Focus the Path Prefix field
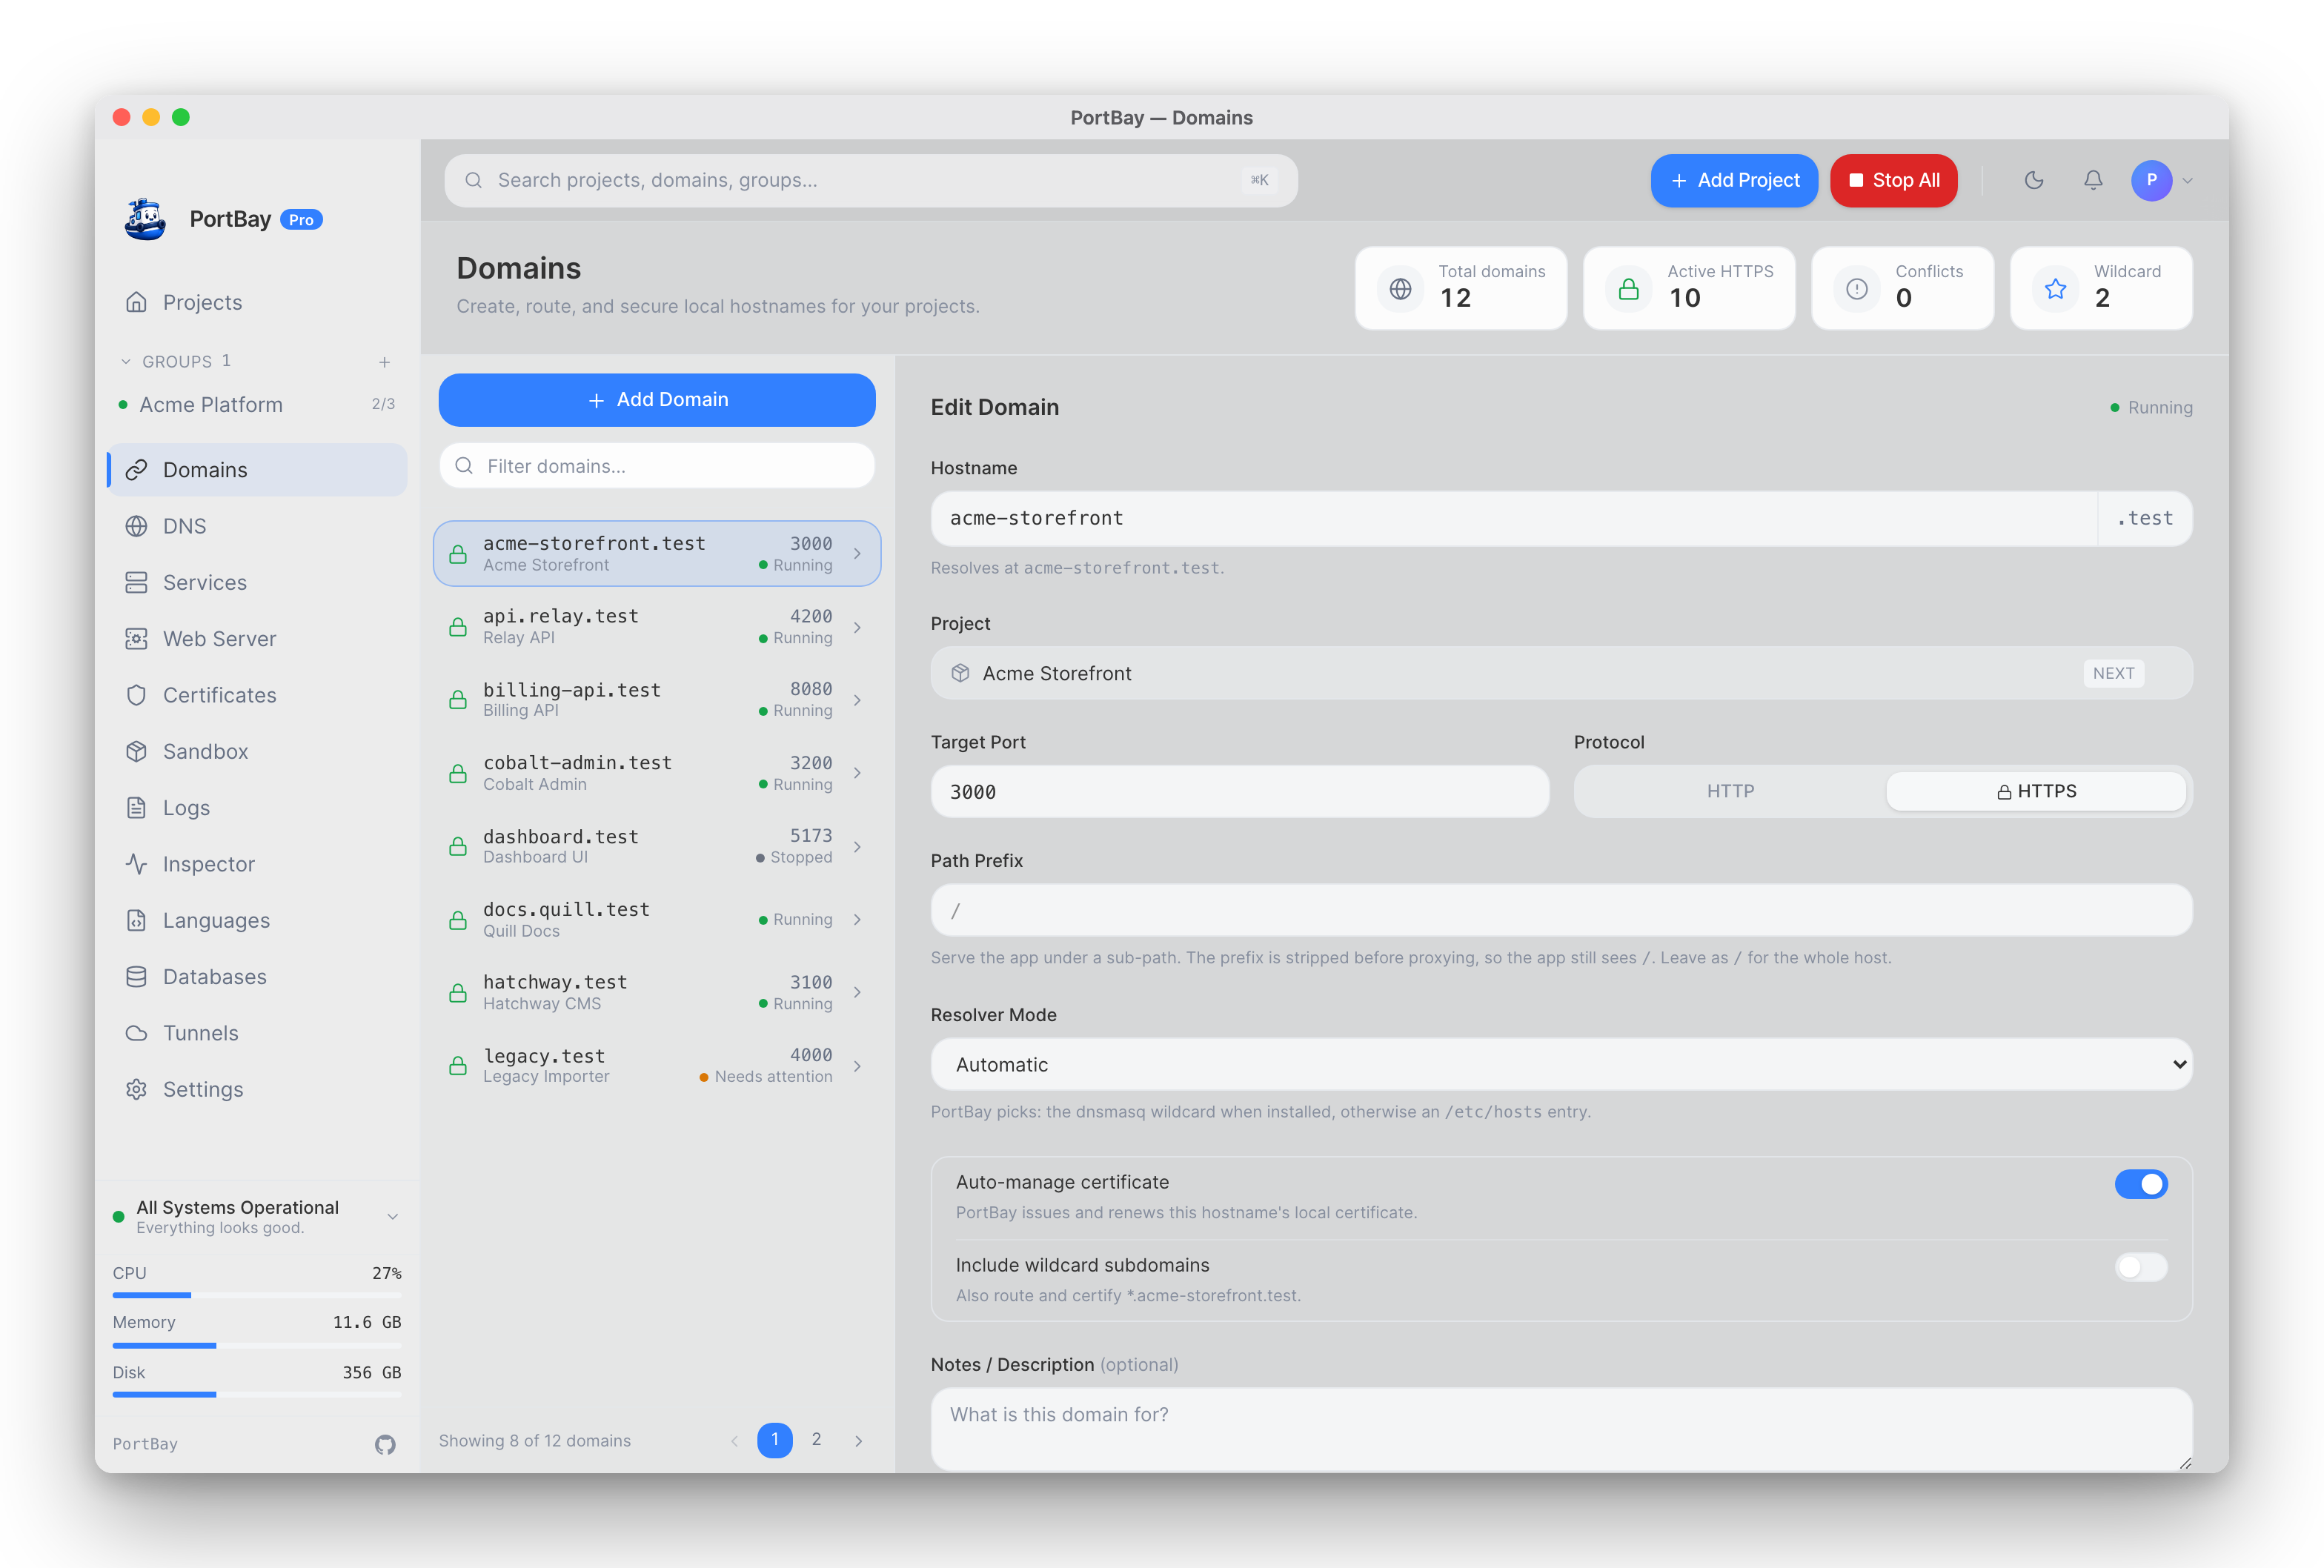This screenshot has width=2324, height=1568. [x=1561, y=910]
